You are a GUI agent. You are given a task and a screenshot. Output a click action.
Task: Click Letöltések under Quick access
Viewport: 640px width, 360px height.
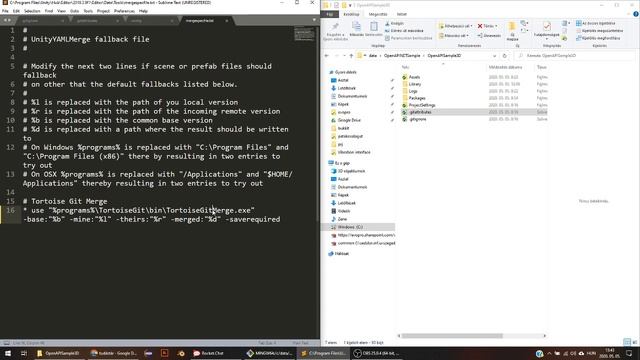click(347, 88)
